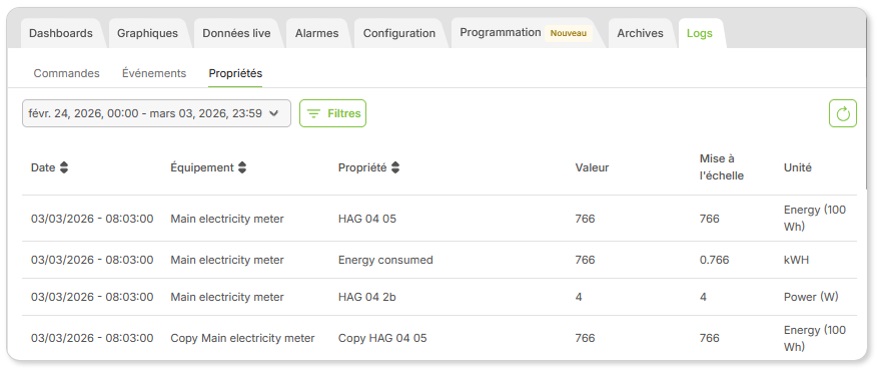Sort by Date column arrows

(64, 168)
